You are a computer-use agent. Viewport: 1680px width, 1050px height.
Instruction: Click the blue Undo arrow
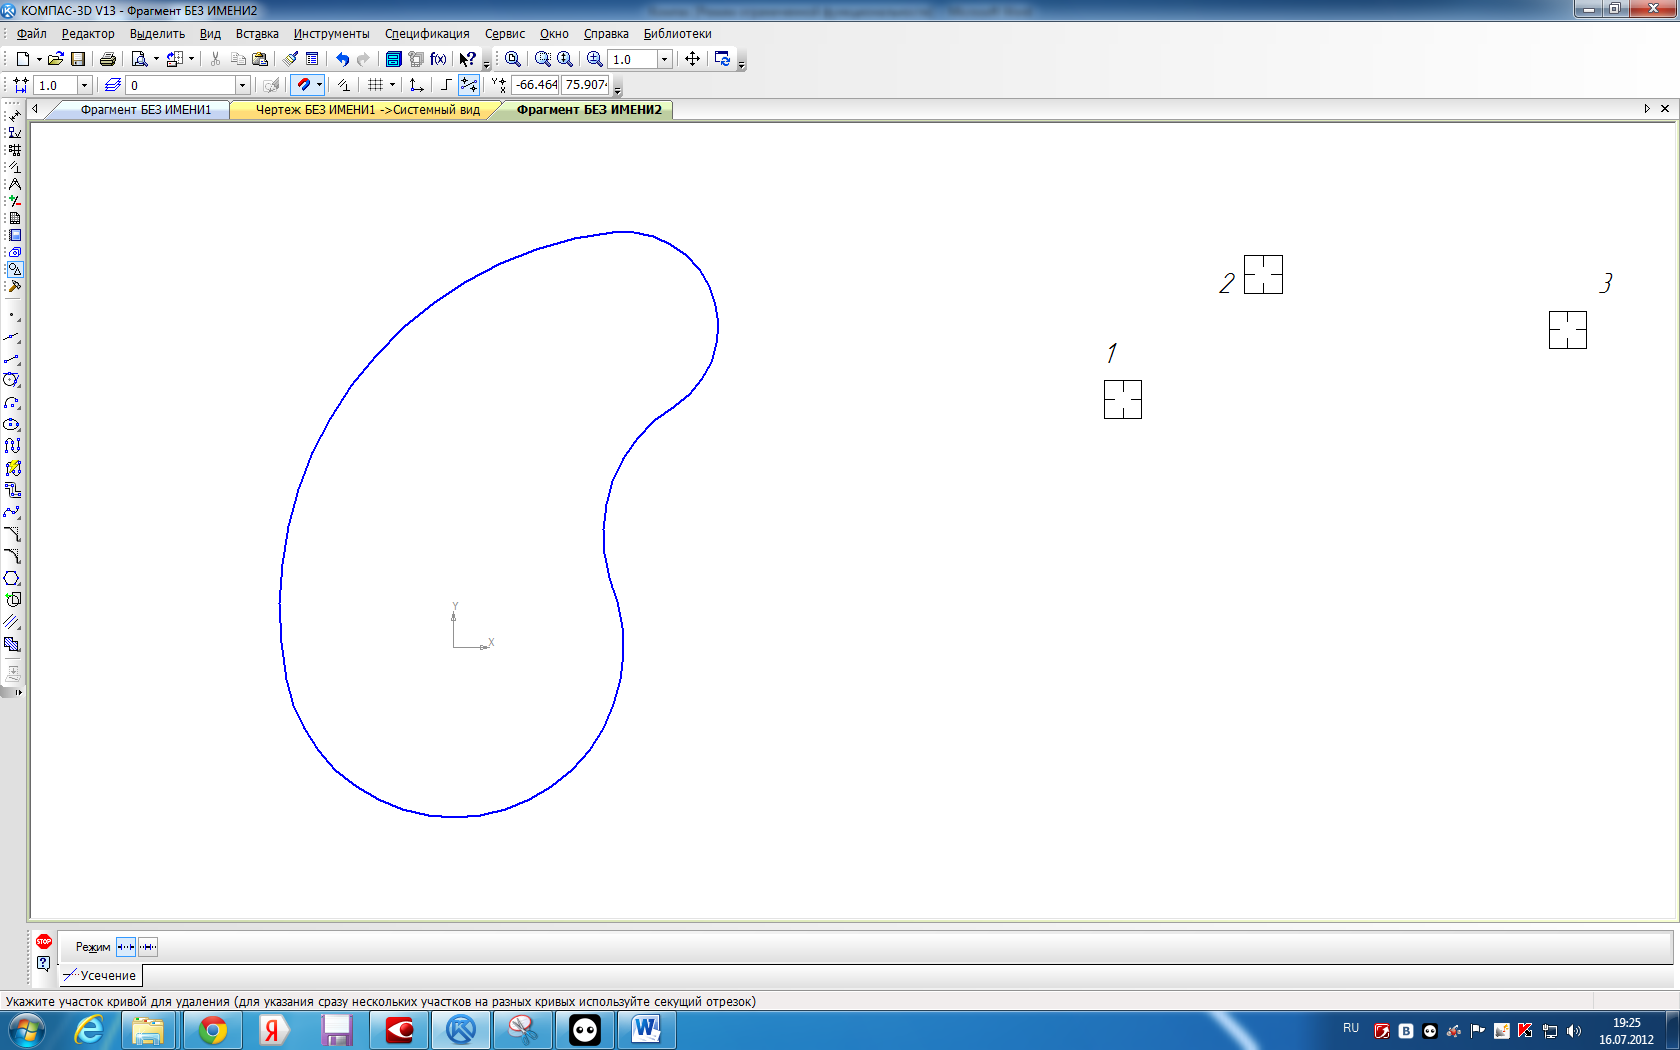coord(342,59)
